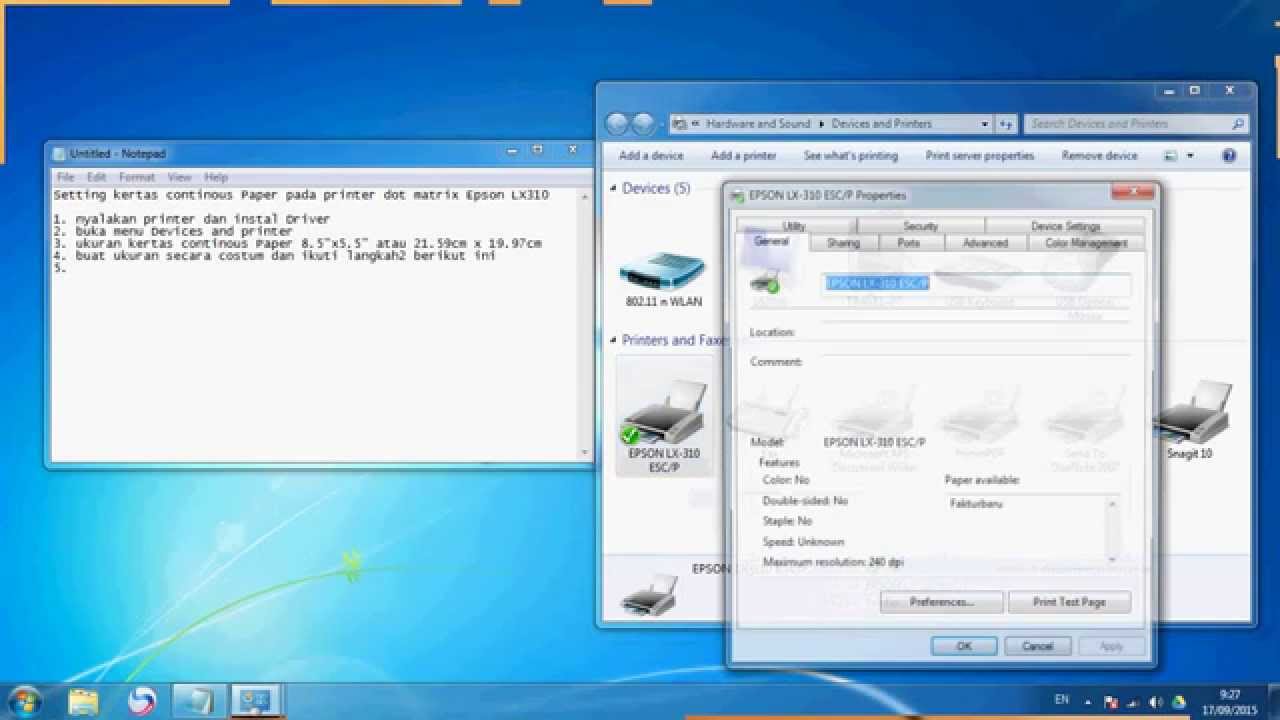Click the details pane printer icon
Viewport: 1280px width, 720px height.
pos(650,594)
